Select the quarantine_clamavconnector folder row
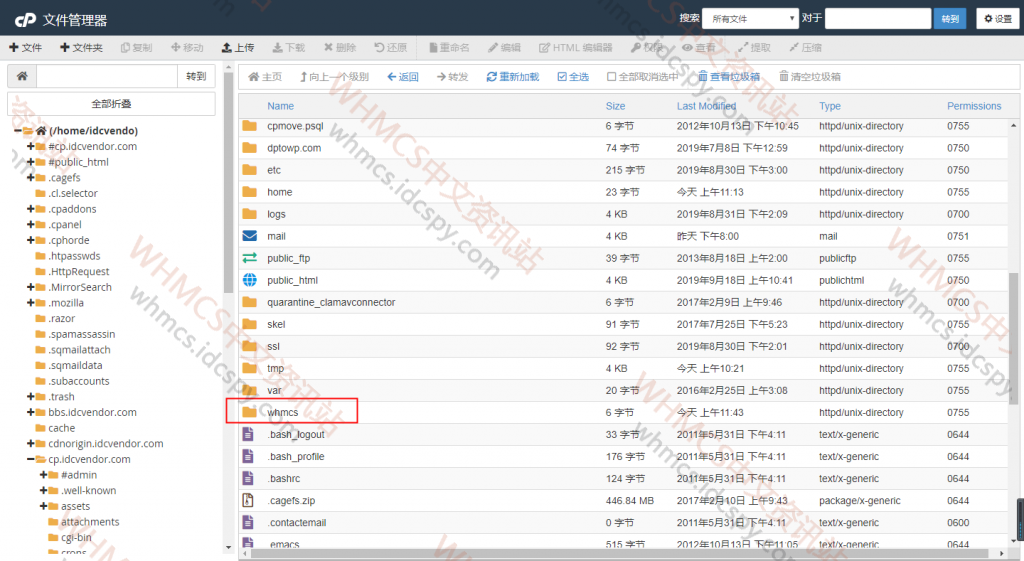Image resolution: width=1024 pixels, height=561 pixels. coord(625,302)
